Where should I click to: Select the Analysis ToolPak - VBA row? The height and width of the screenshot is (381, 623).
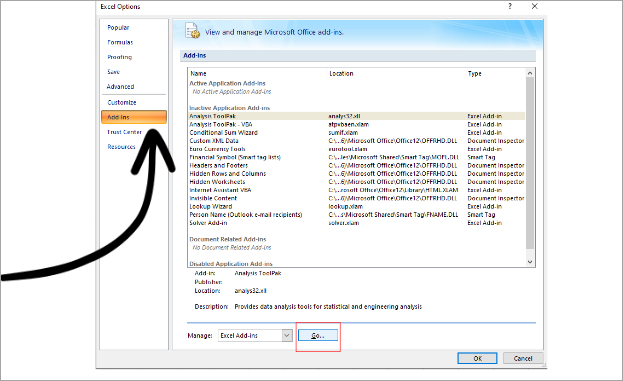coord(357,124)
